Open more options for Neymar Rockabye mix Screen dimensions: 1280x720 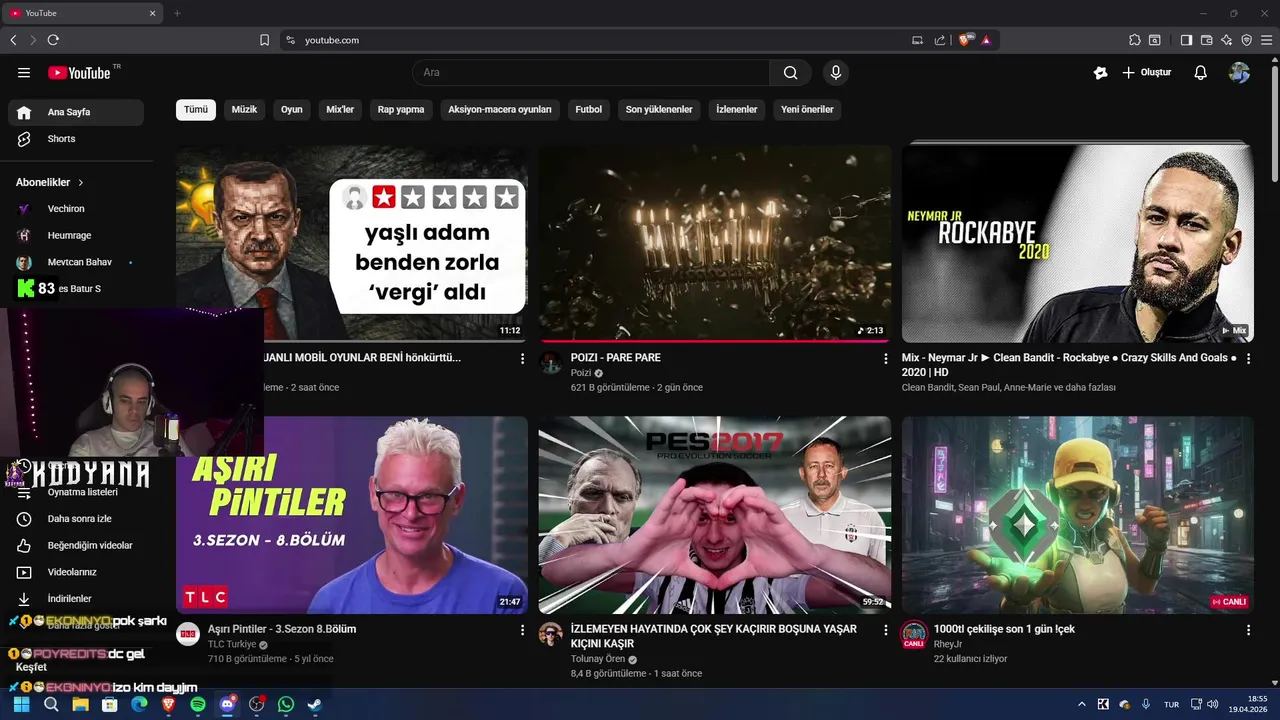click(x=1248, y=358)
